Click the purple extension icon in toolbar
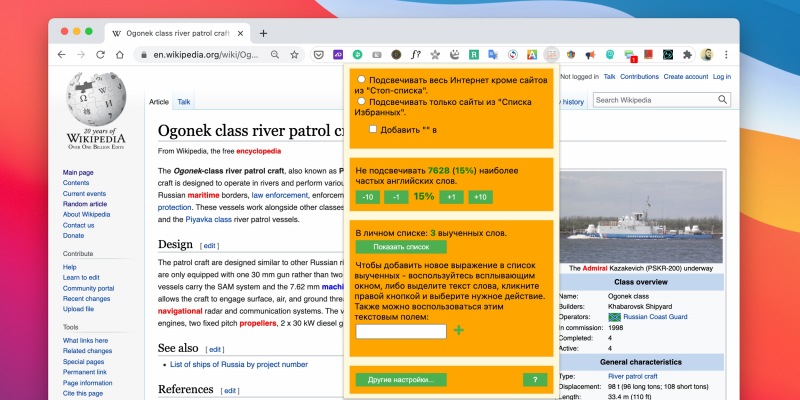800x400 pixels. (x=338, y=55)
